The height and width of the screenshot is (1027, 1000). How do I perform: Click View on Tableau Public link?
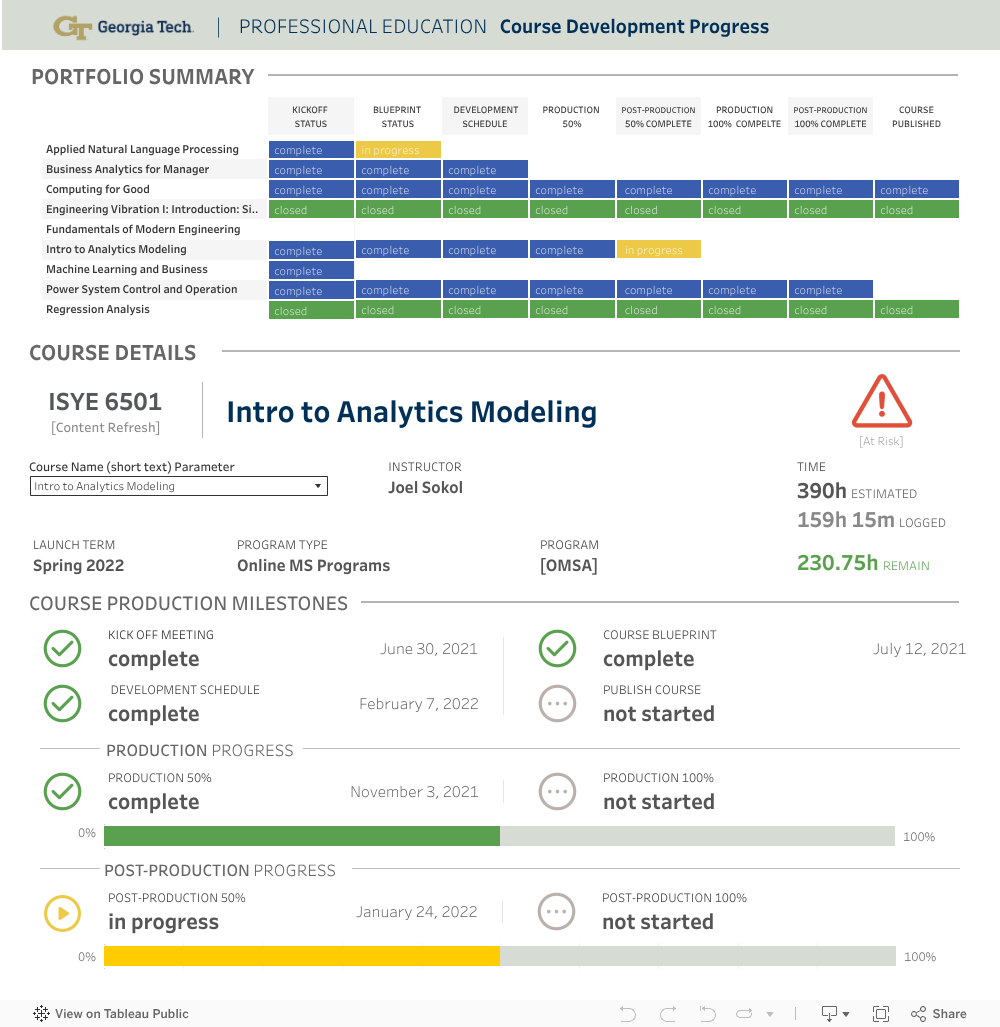point(111,1014)
